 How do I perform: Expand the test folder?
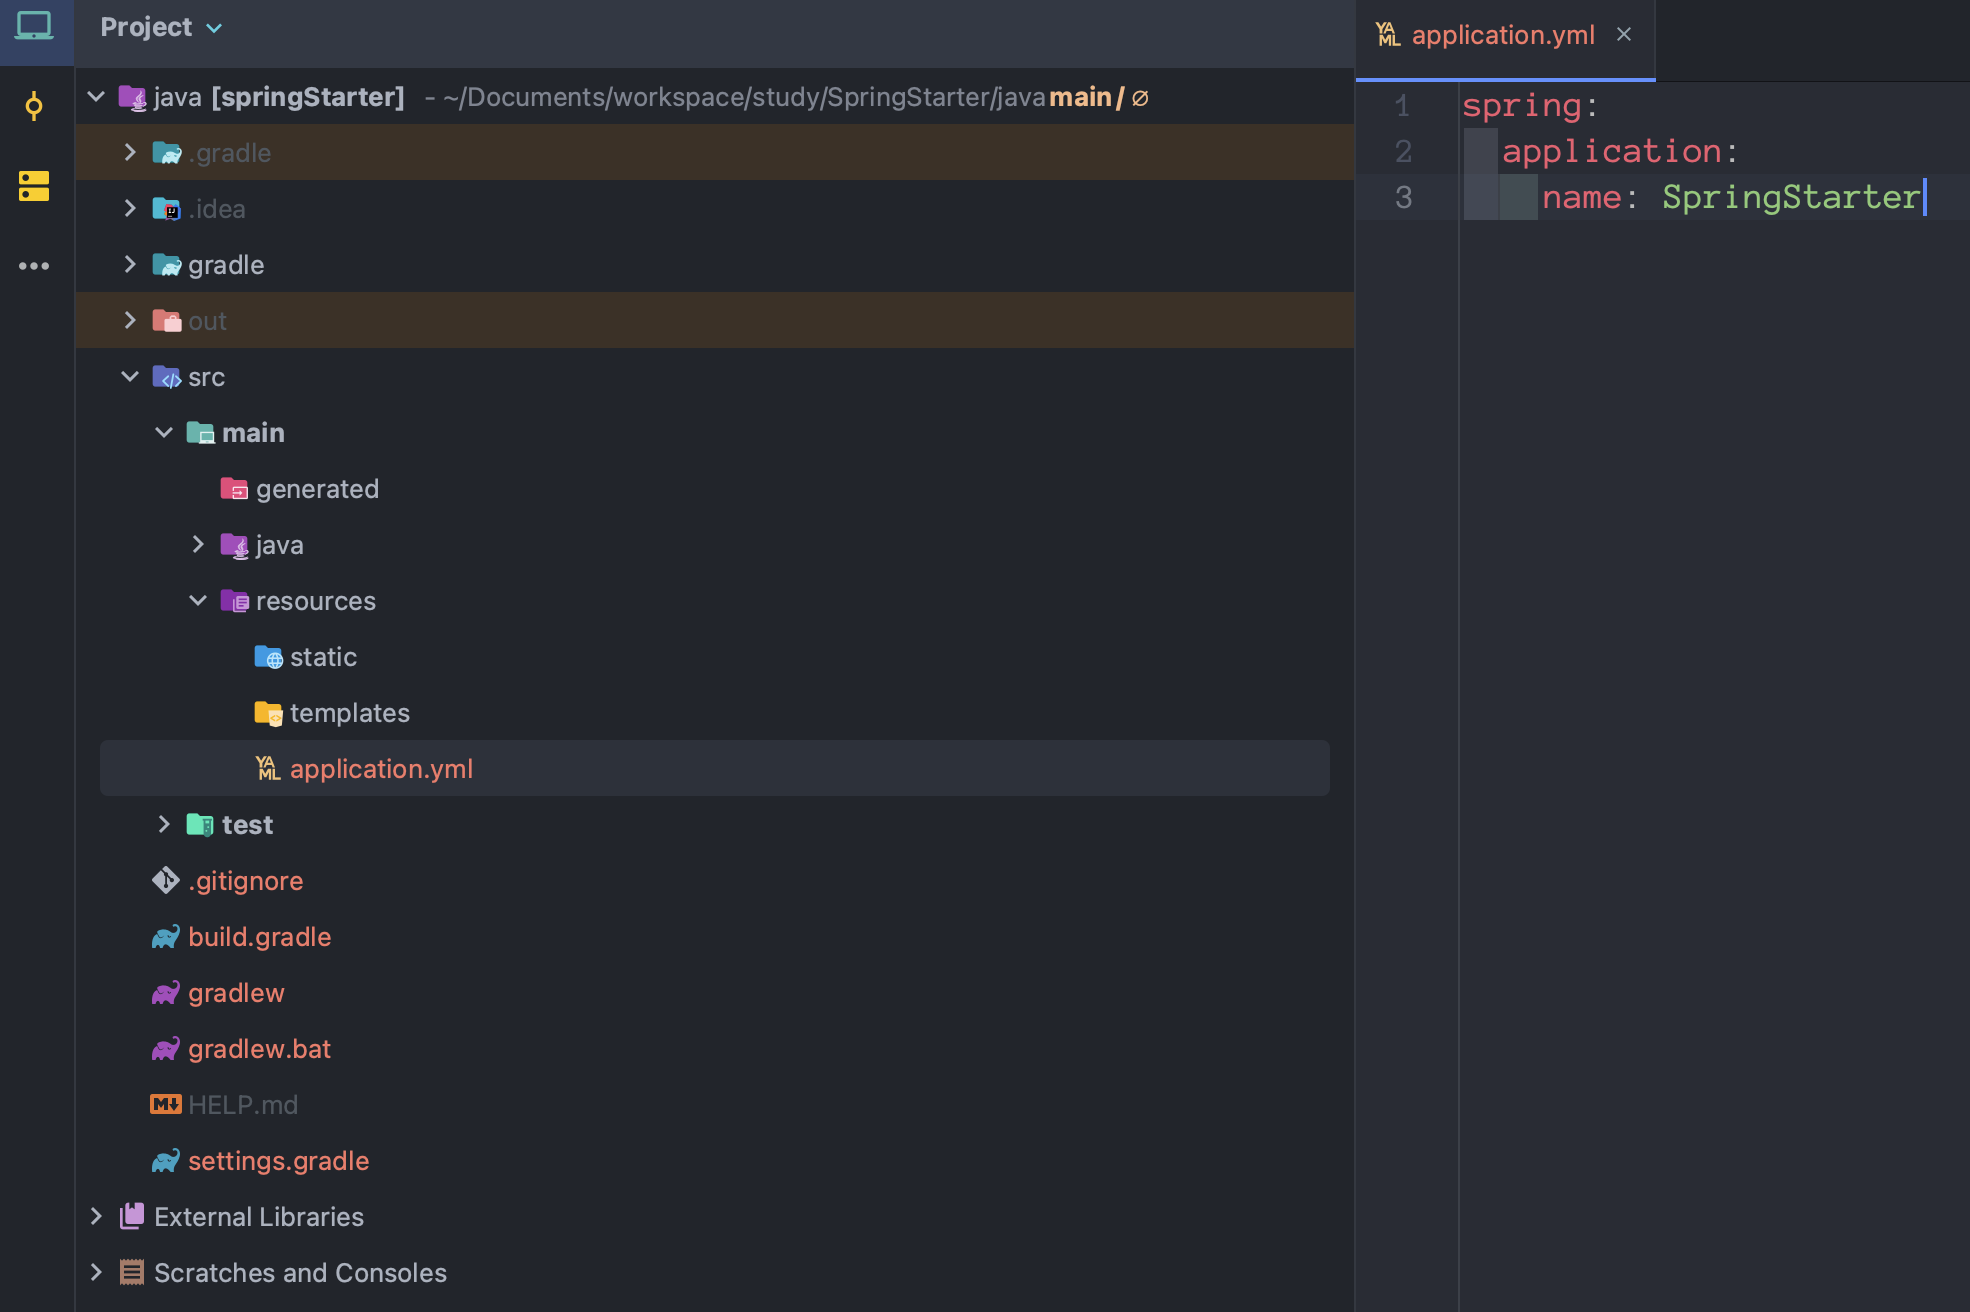pos(164,825)
